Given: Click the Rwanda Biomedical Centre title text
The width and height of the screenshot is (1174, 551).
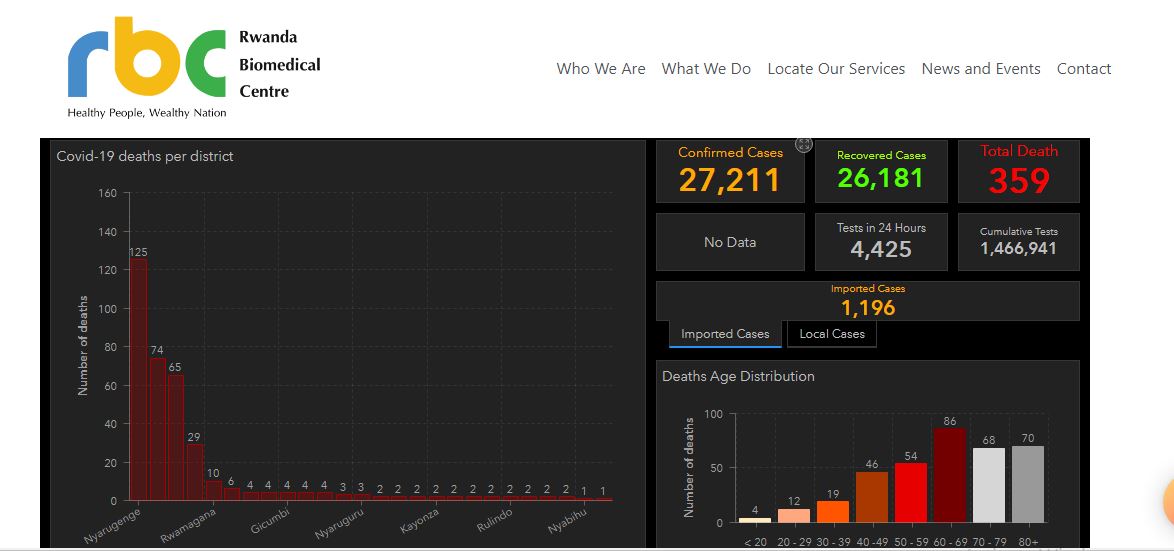Looking at the screenshot, I should 279,64.
